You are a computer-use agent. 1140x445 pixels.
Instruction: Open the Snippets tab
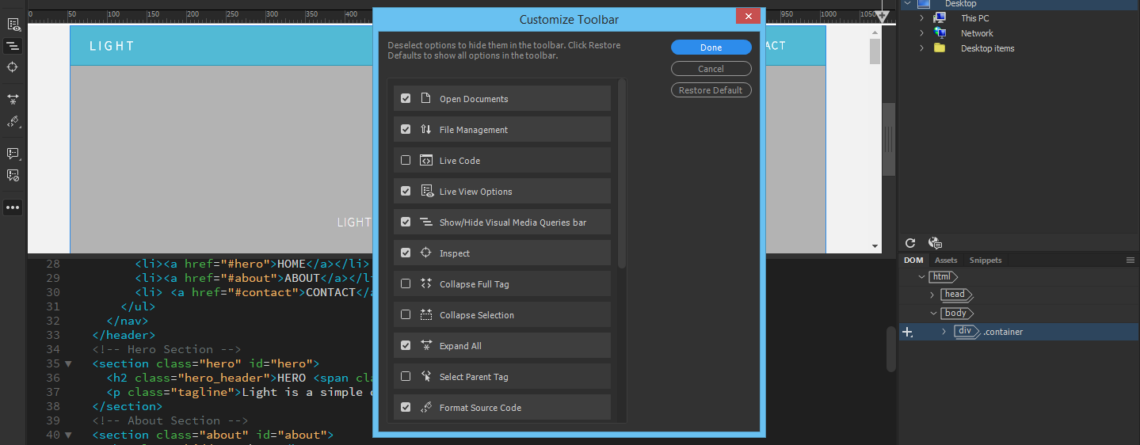pyautogui.click(x=985, y=260)
